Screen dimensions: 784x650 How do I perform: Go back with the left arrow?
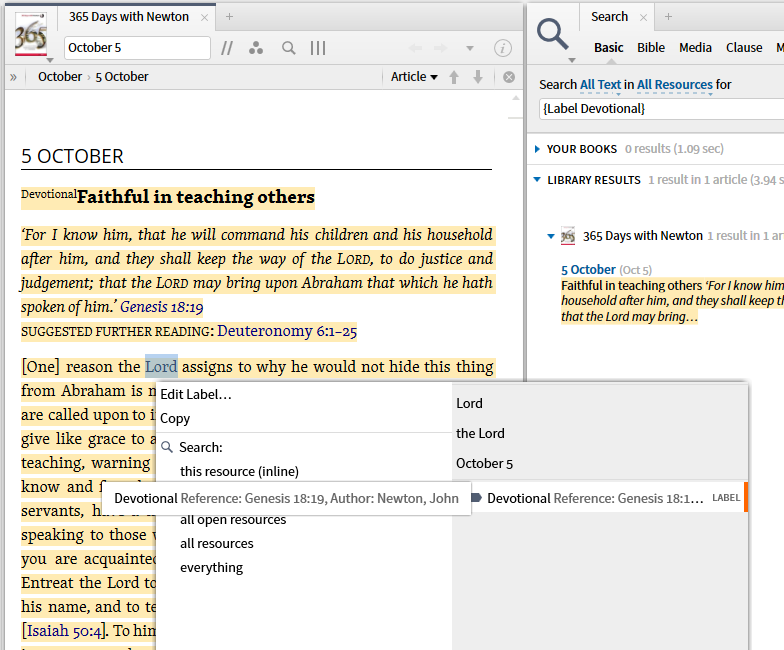pos(415,48)
